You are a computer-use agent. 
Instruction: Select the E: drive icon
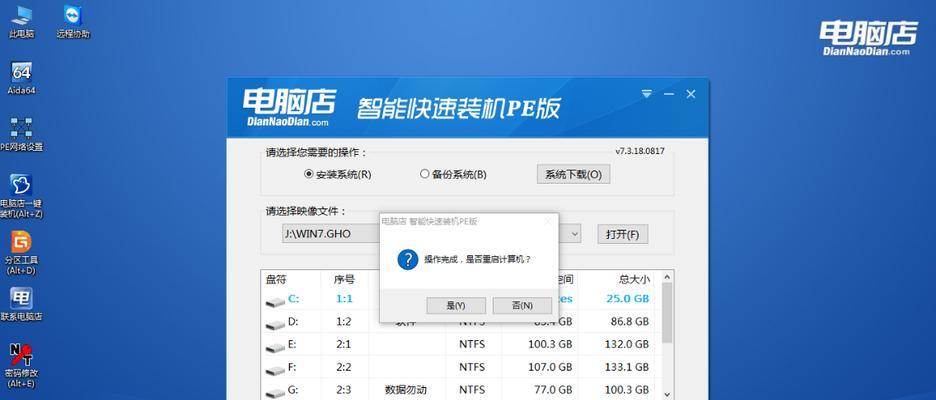(275, 348)
